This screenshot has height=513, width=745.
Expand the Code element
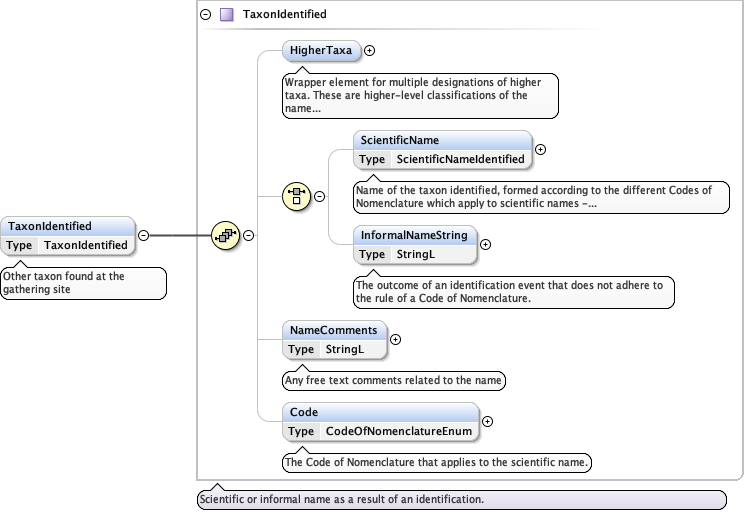pyautogui.click(x=489, y=421)
